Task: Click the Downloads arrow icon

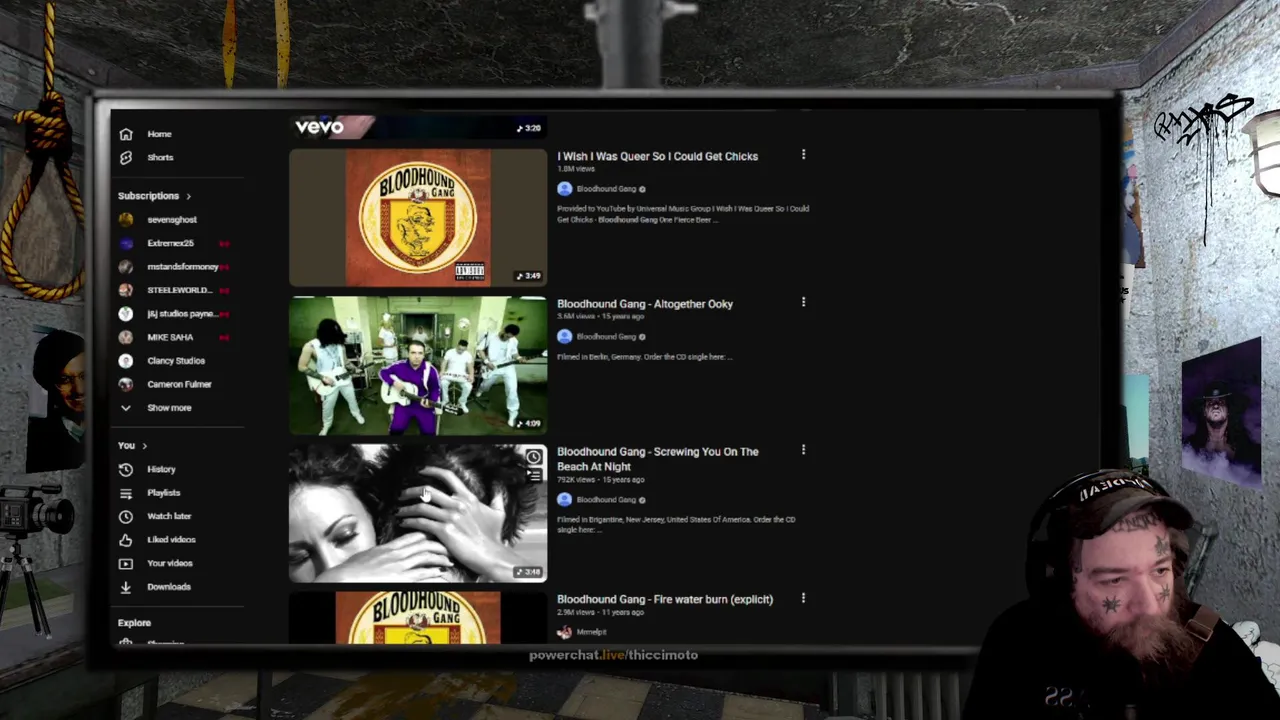Action: pos(125,587)
